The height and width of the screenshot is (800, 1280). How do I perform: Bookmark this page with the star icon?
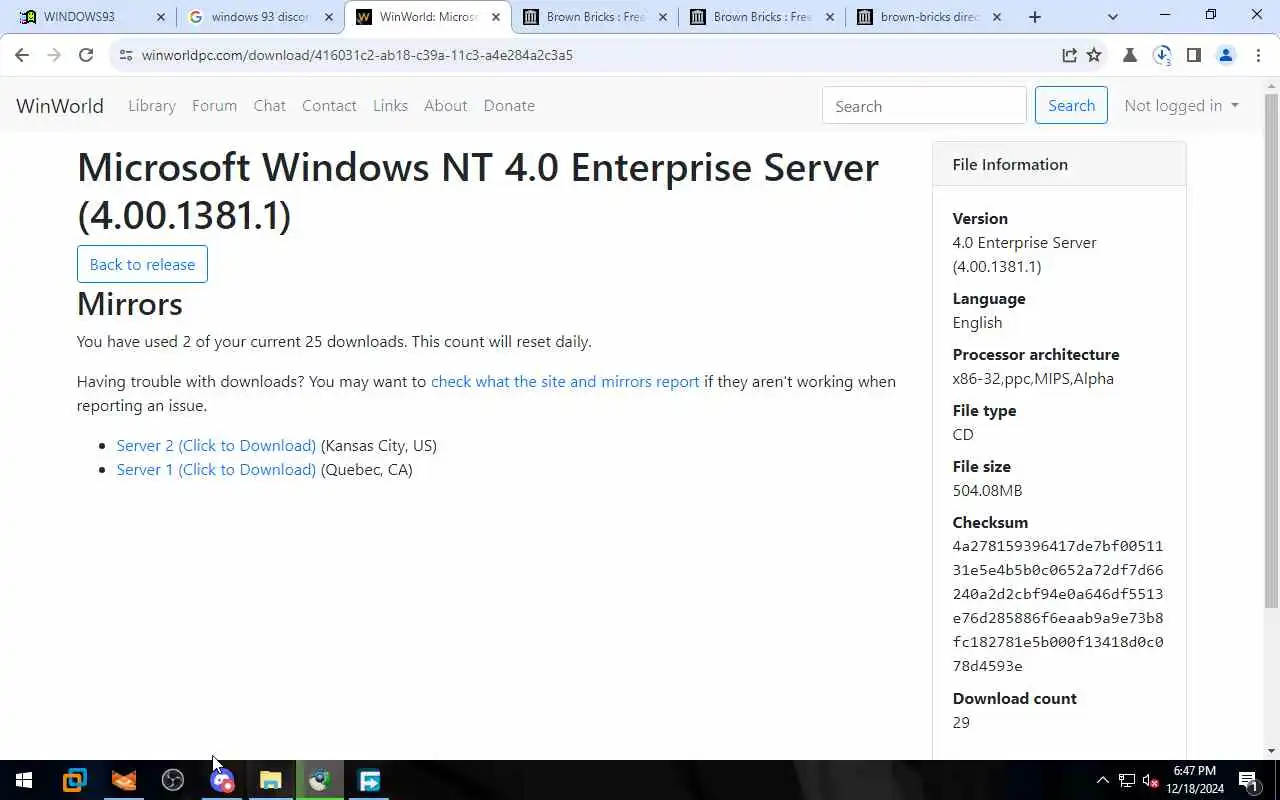click(x=1094, y=55)
